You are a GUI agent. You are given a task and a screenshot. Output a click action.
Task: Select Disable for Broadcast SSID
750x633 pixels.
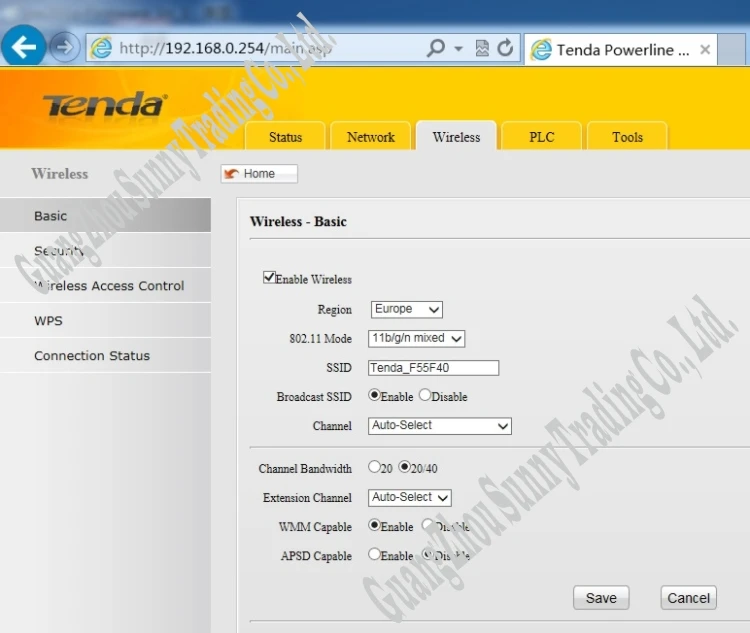click(425, 395)
